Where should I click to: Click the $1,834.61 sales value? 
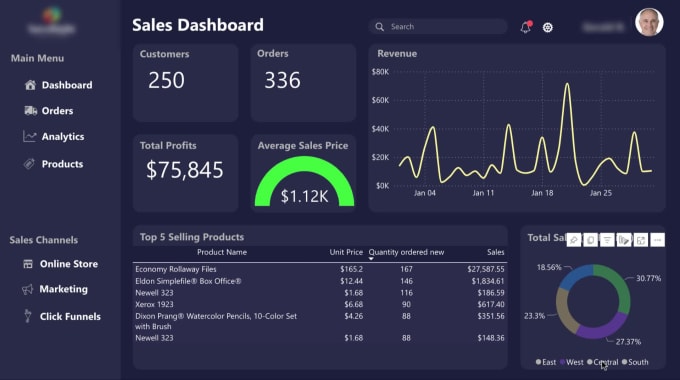coord(488,281)
